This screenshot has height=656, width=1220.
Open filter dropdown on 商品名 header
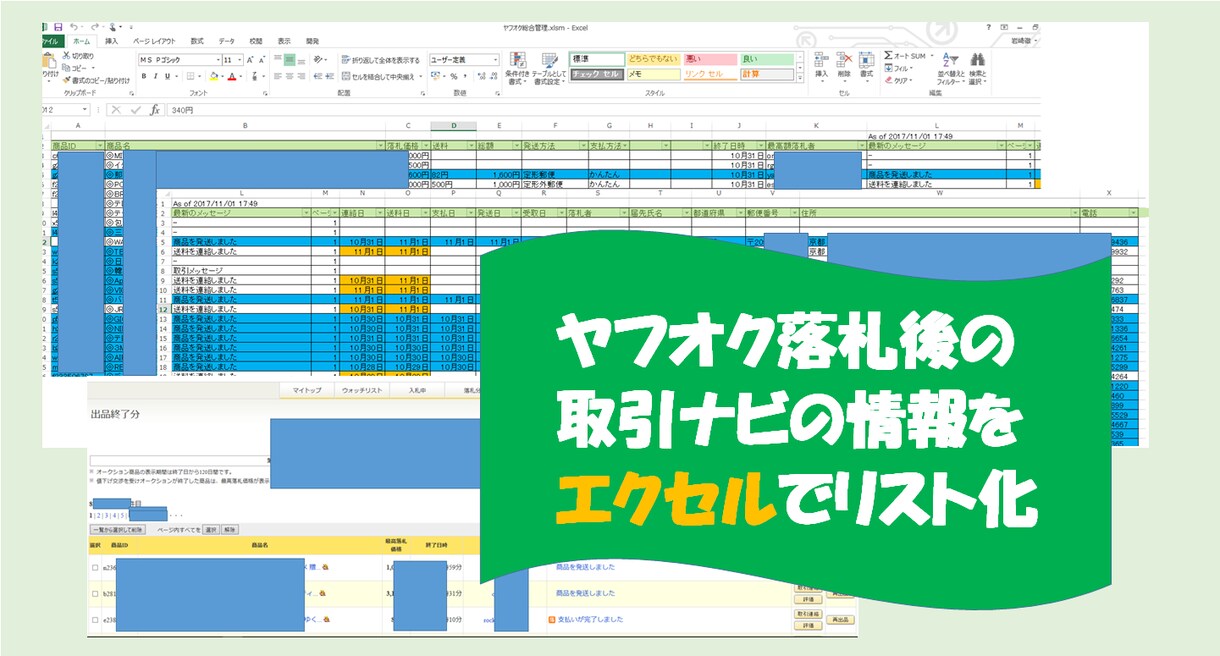click(x=381, y=146)
